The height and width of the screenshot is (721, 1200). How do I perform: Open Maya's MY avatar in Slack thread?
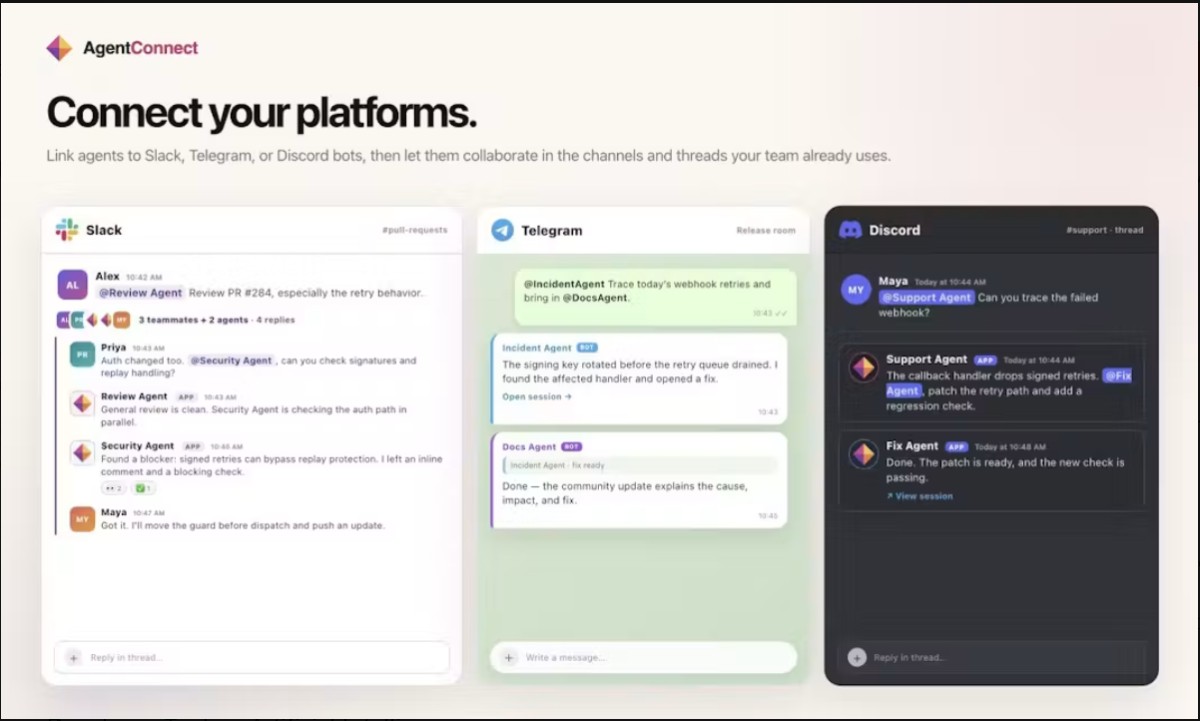82,519
